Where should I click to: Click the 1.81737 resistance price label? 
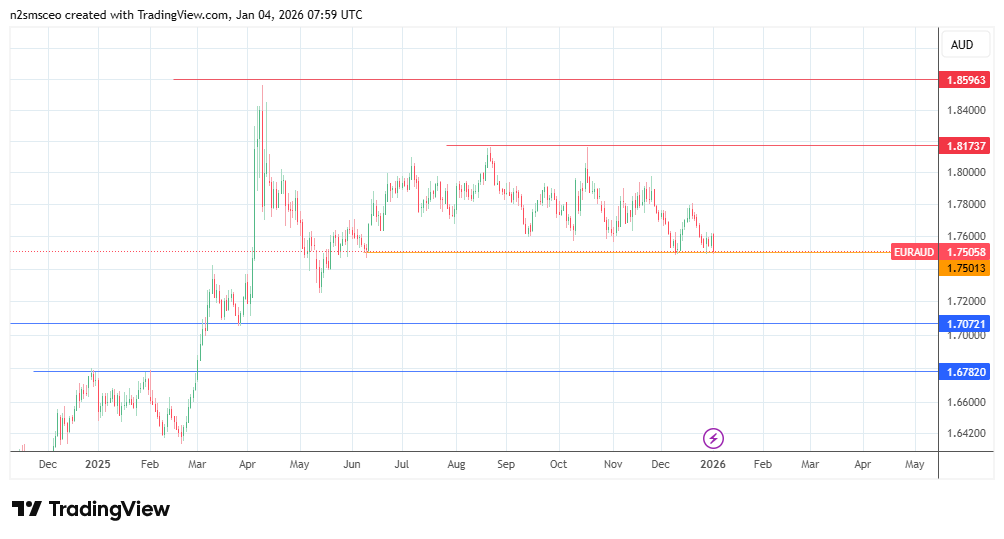[x=966, y=146]
